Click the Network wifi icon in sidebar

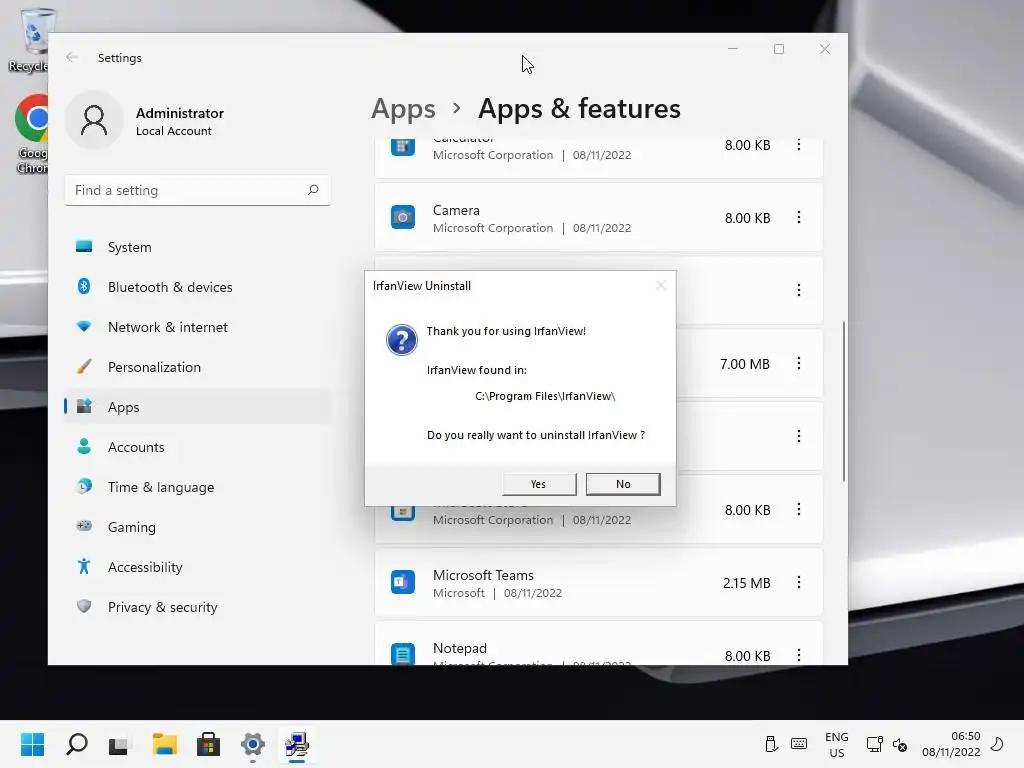(x=84, y=326)
